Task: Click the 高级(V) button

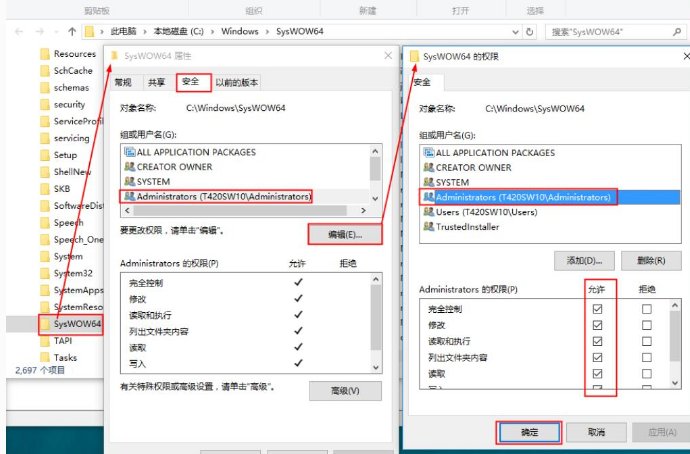Action: tap(345, 391)
